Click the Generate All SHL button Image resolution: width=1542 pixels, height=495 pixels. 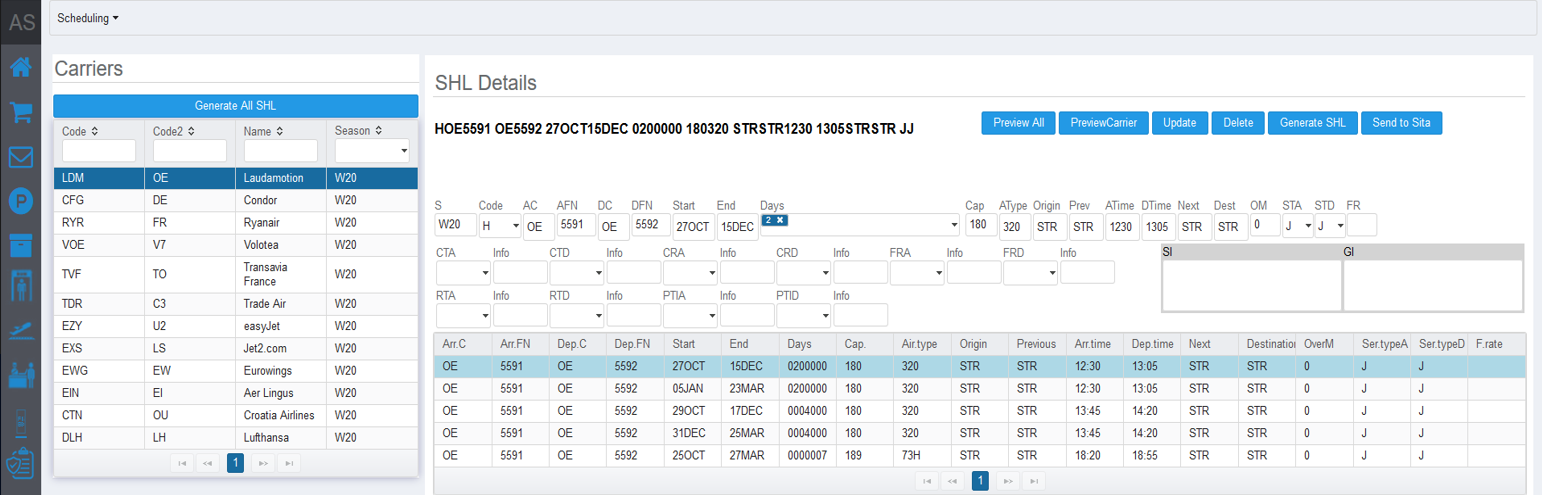coord(235,106)
